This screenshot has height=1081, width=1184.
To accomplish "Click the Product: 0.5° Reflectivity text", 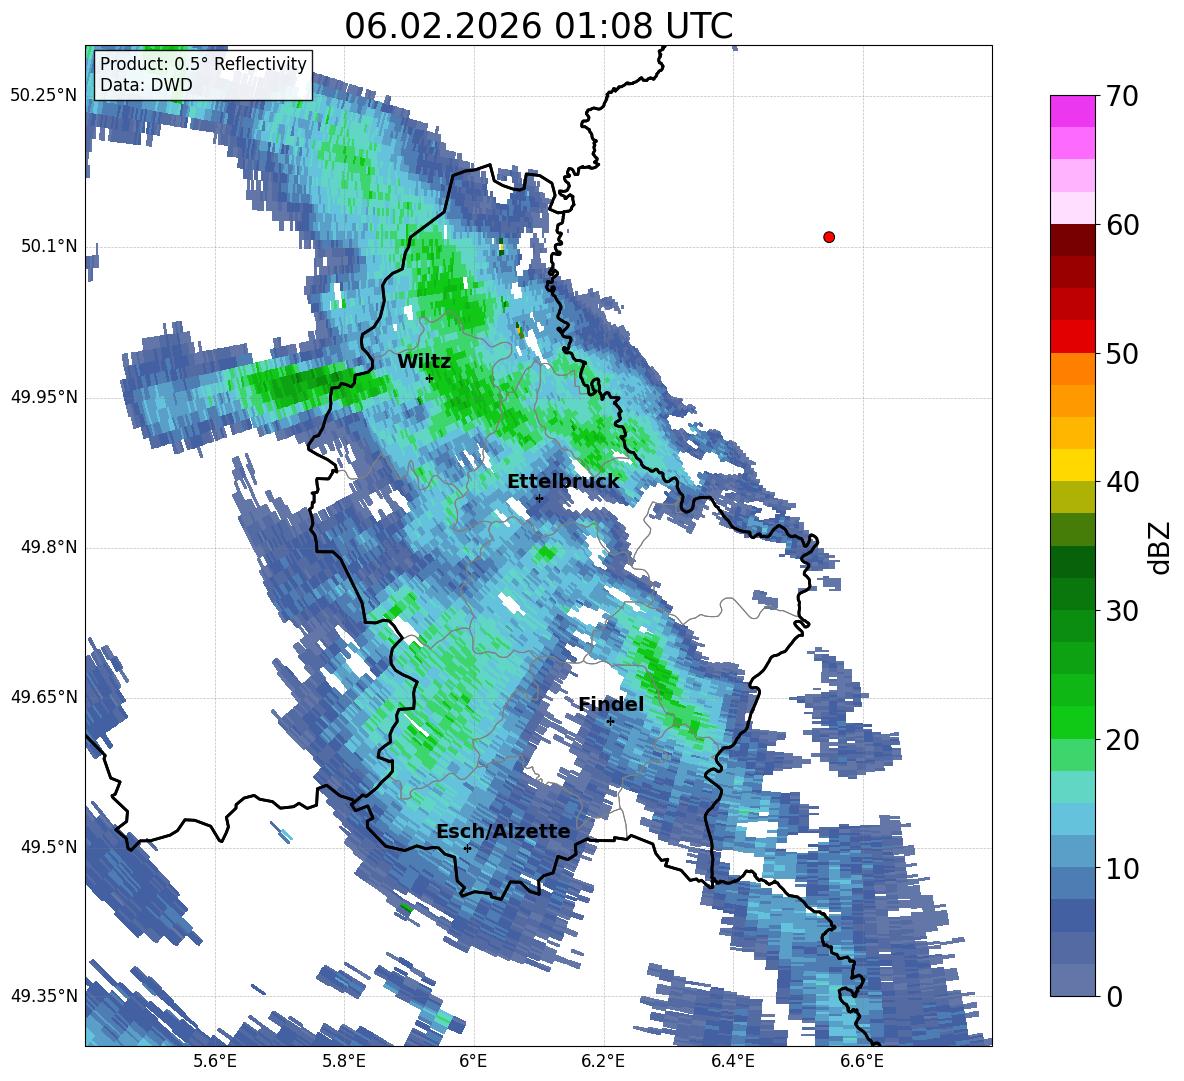I will (203, 64).
